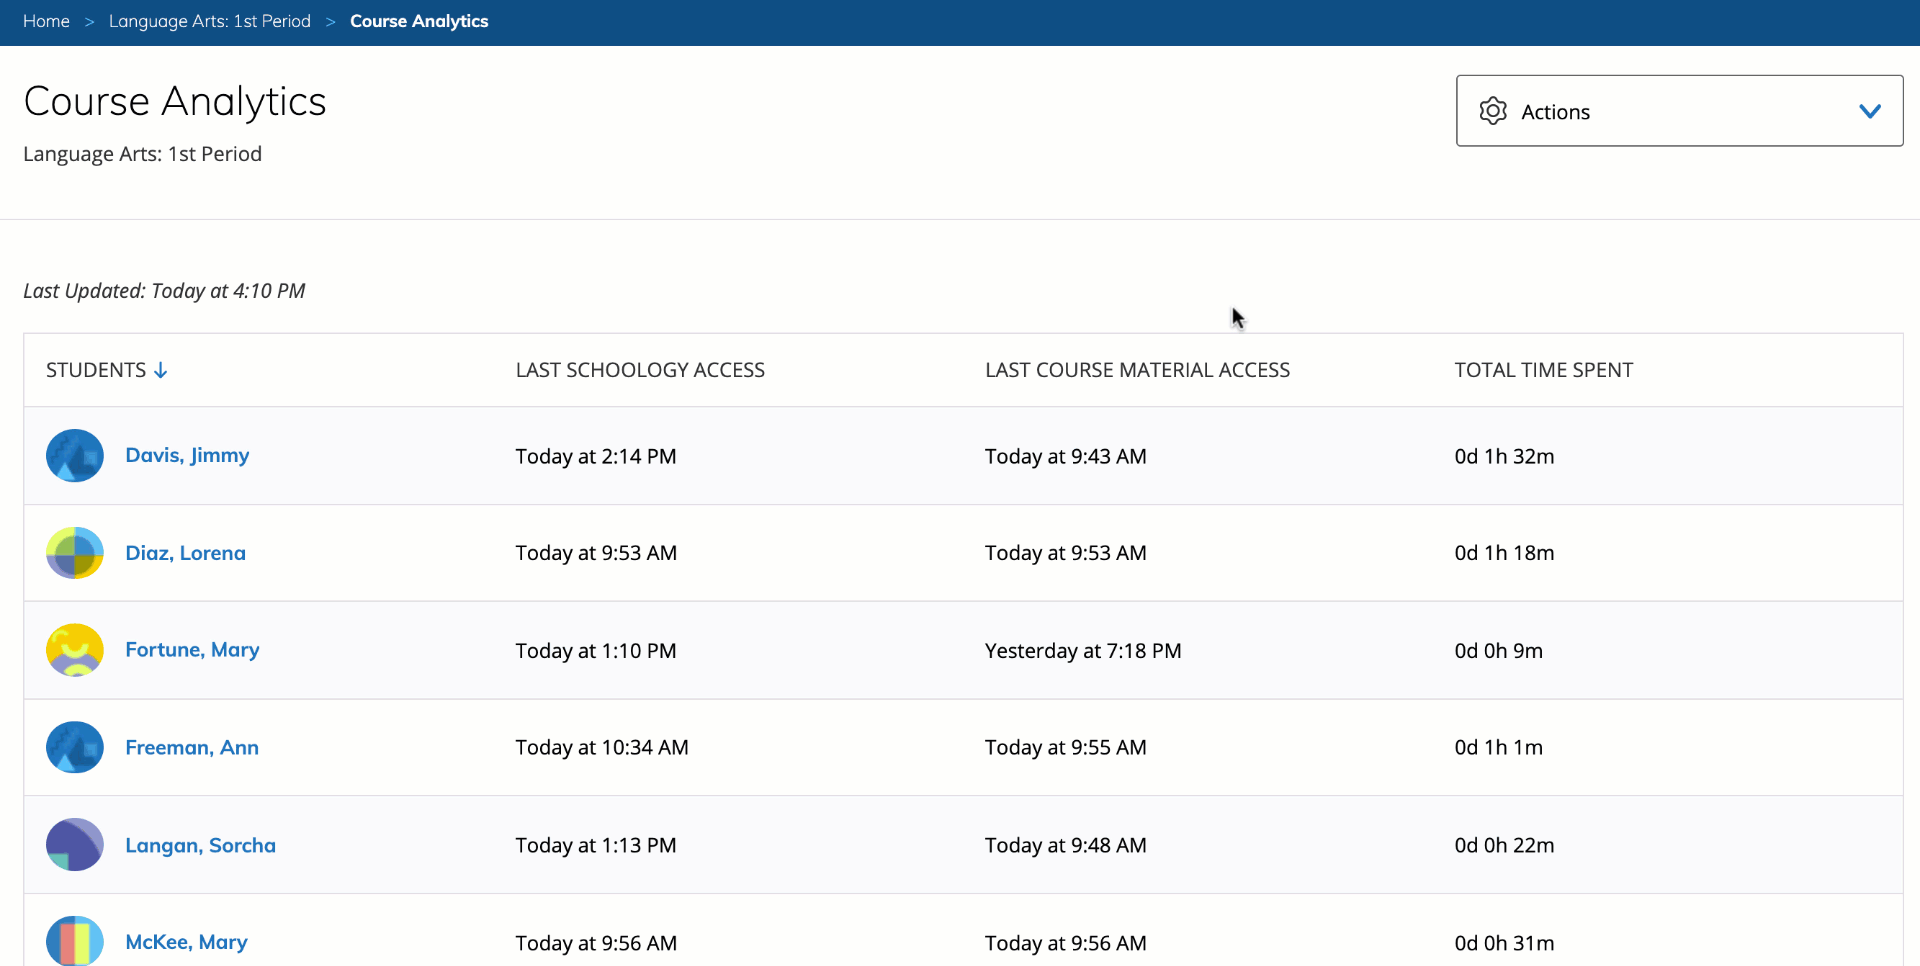
Task: Sort by Total Time Spent column
Action: click(x=1543, y=370)
